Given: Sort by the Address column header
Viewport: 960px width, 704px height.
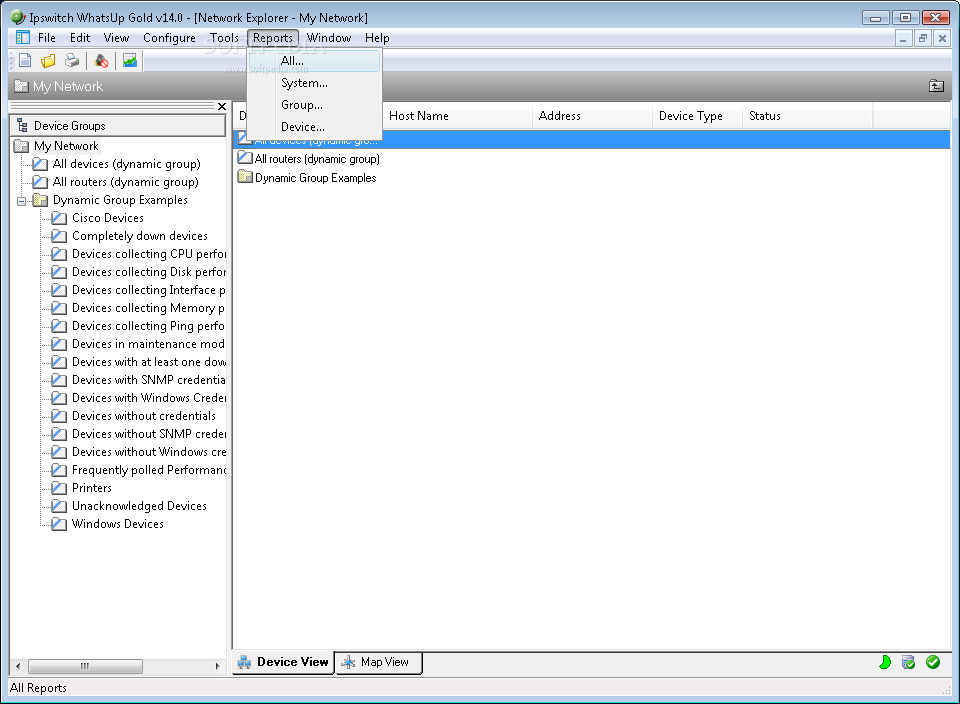Looking at the screenshot, I should click(592, 116).
